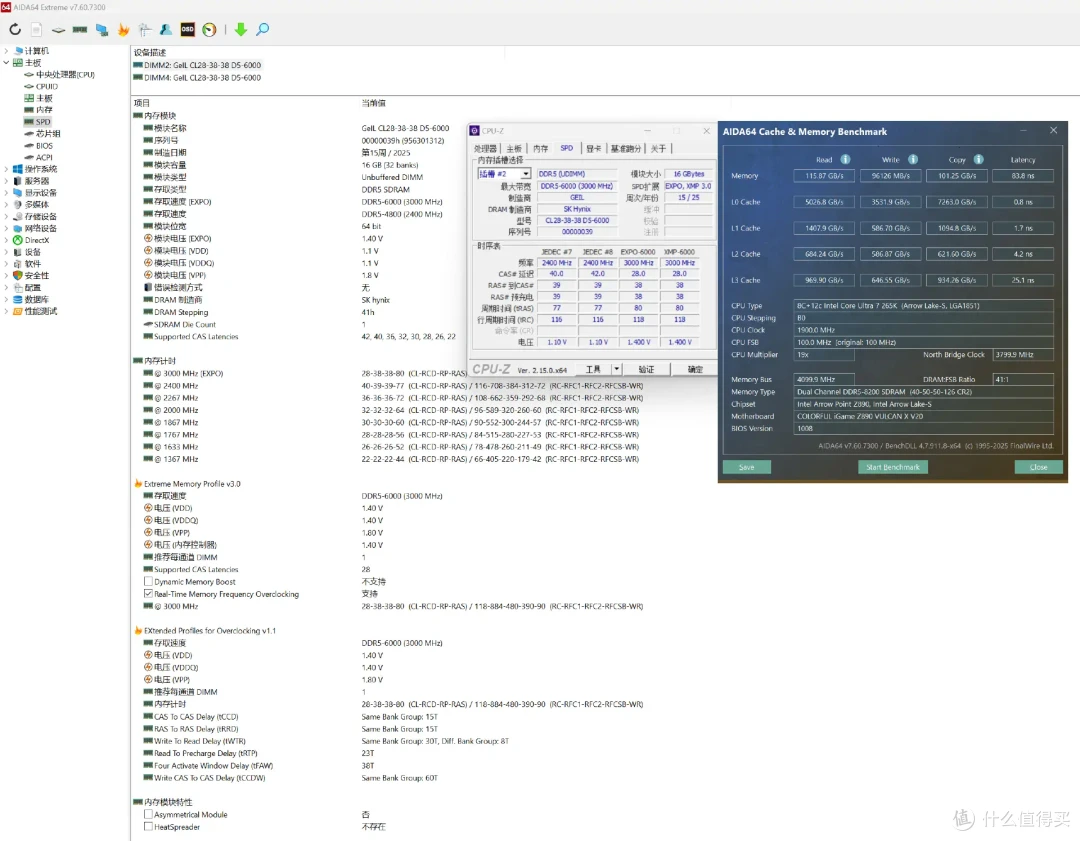This screenshot has width=1080, height=841.
Task: Toggle HeatSpreader checkbox
Action: coord(148,827)
